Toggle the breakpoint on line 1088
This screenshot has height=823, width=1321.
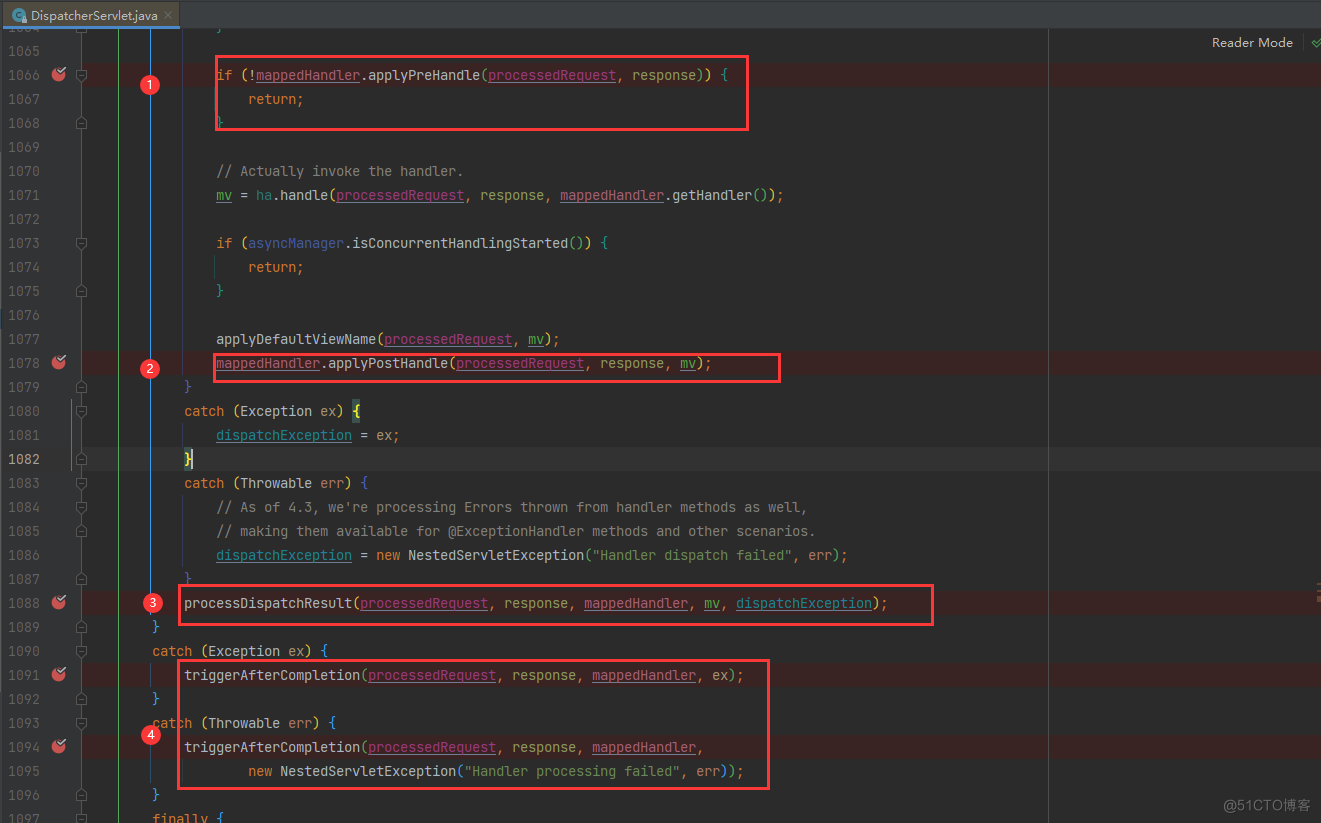(x=58, y=603)
